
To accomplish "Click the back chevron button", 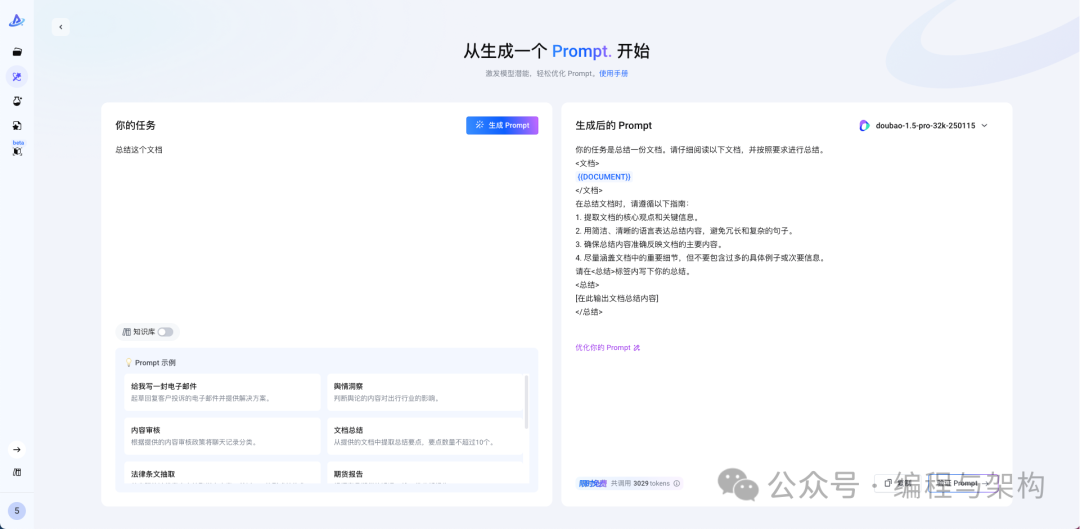I will (61, 27).
